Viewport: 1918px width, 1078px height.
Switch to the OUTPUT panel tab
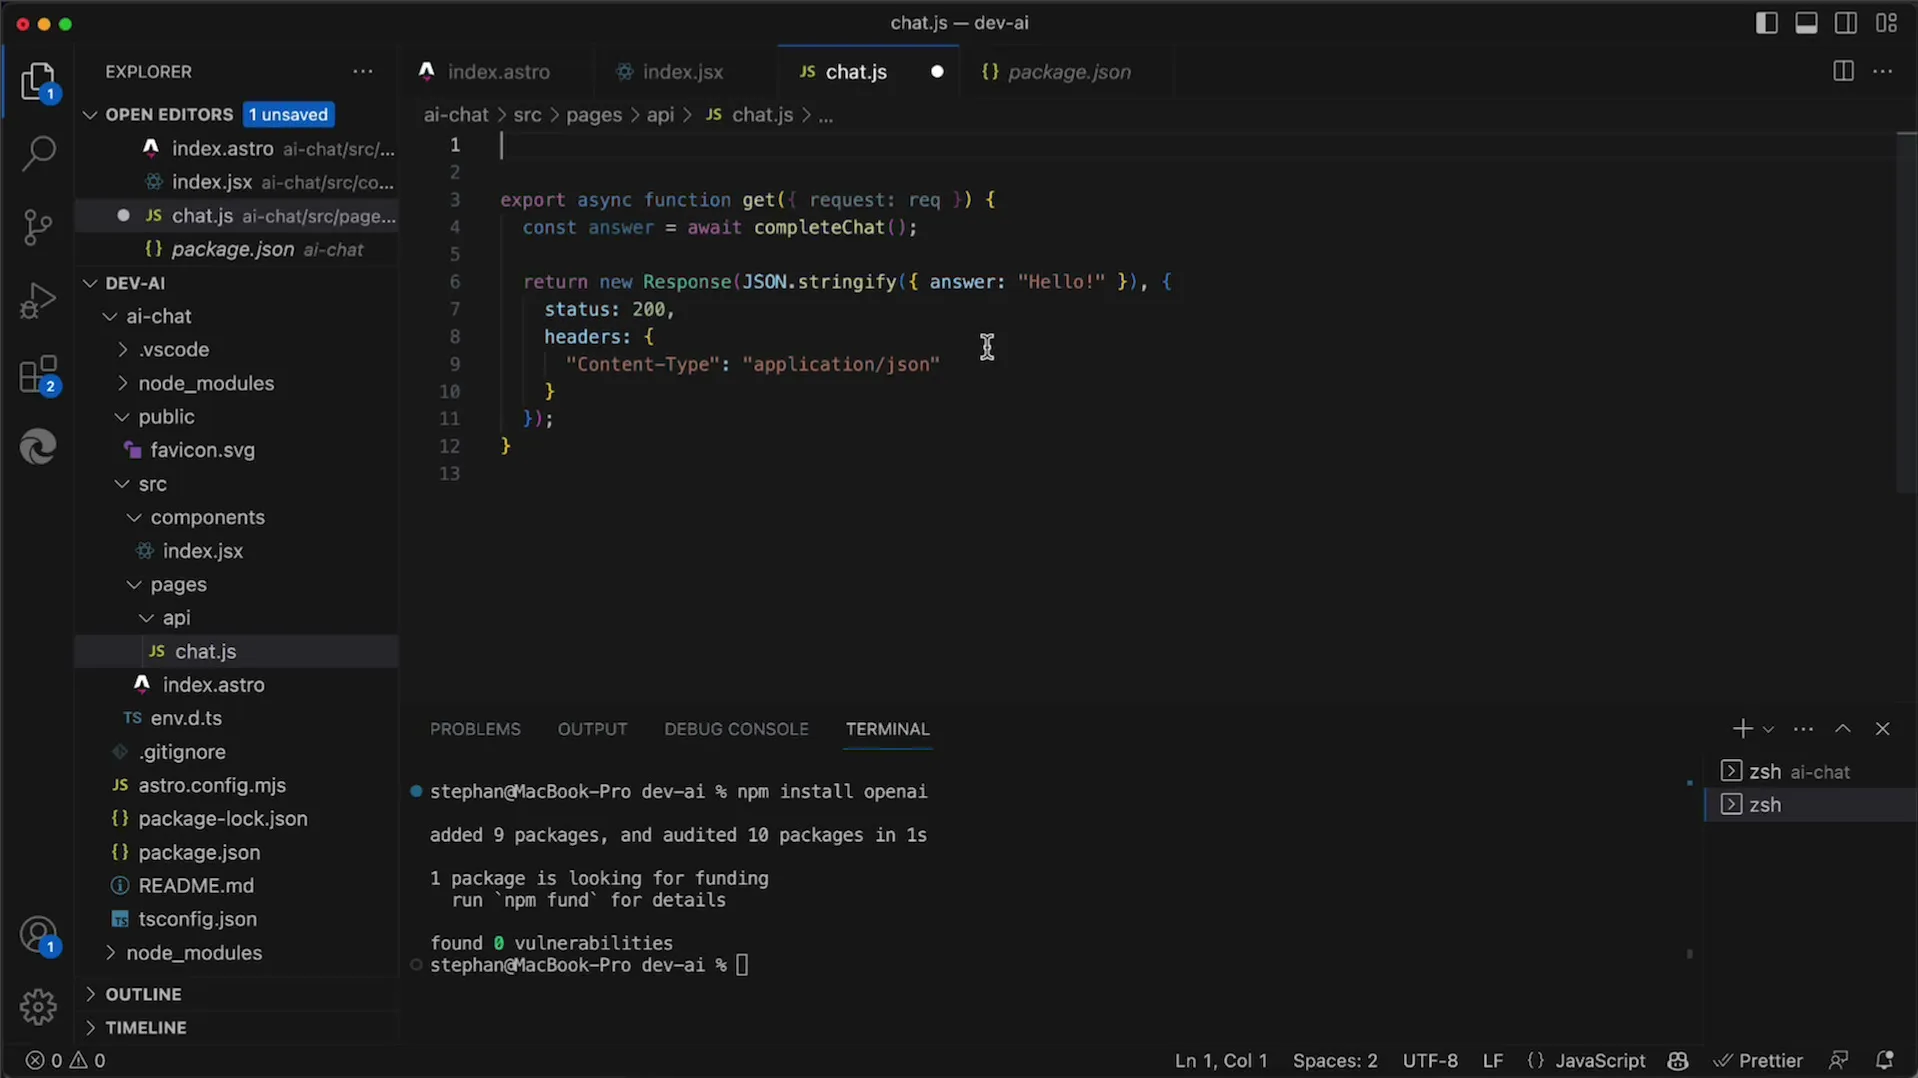click(x=592, y=729)
